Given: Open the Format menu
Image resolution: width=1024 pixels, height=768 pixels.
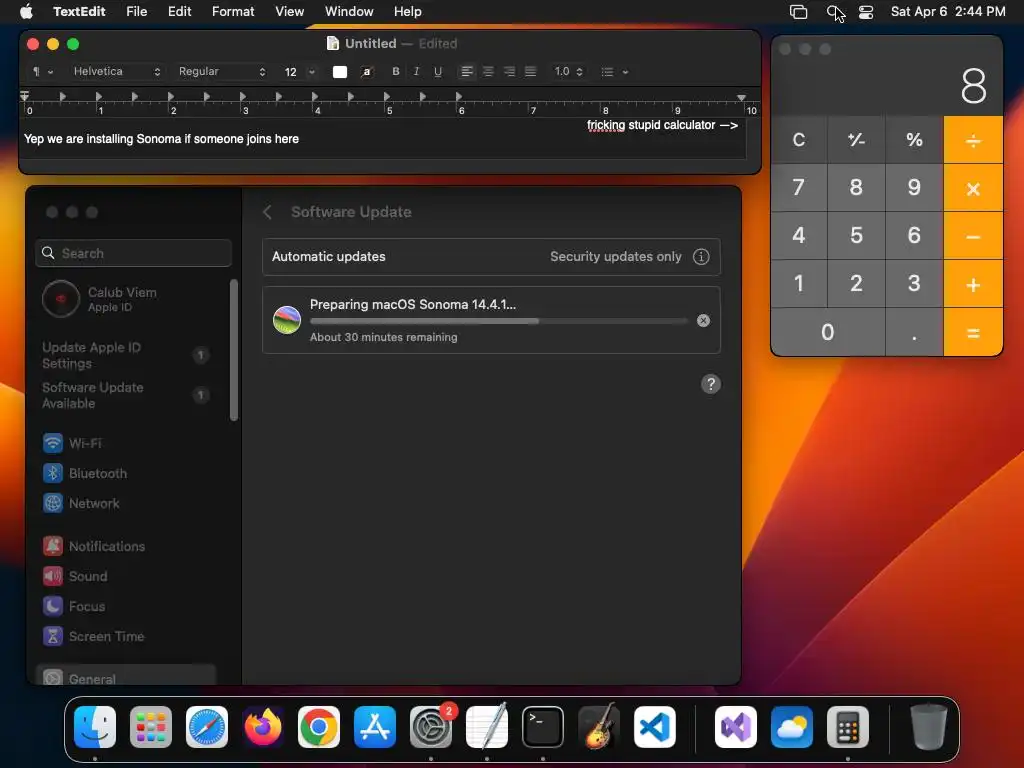Looking at the screenshot, I should (233, 12).
